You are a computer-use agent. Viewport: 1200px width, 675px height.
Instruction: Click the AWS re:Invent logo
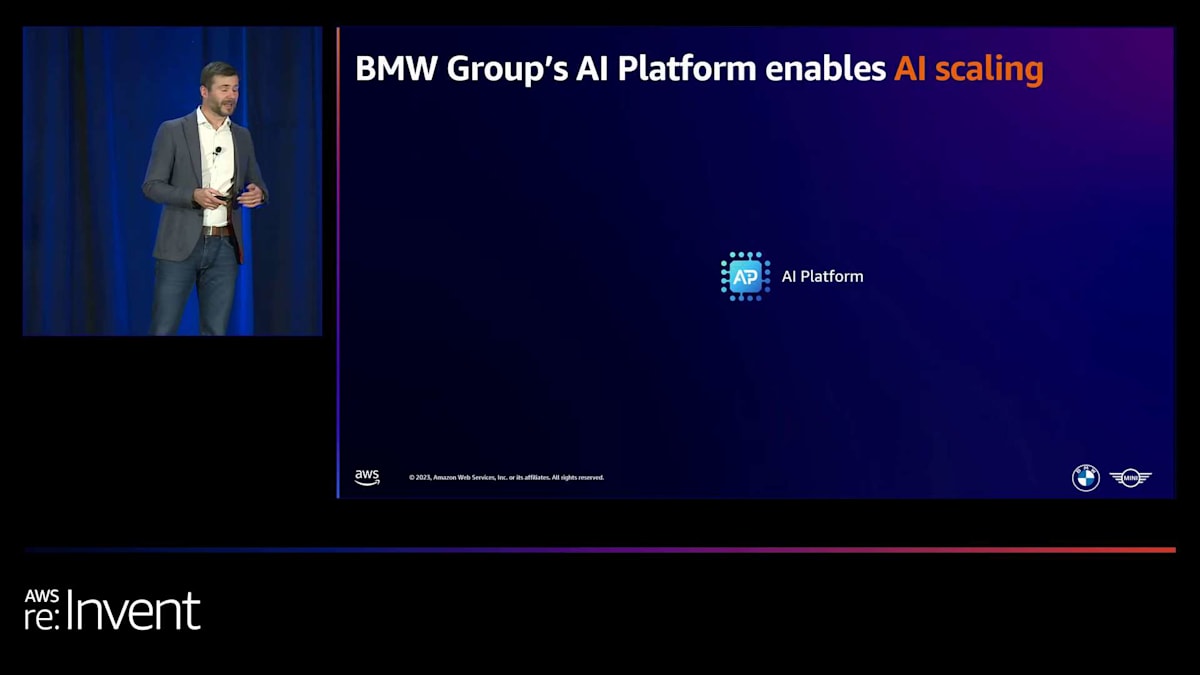113,610
